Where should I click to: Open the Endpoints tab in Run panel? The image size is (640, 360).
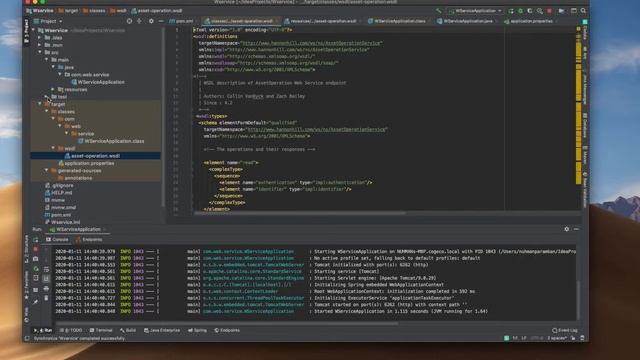point(89,240)
